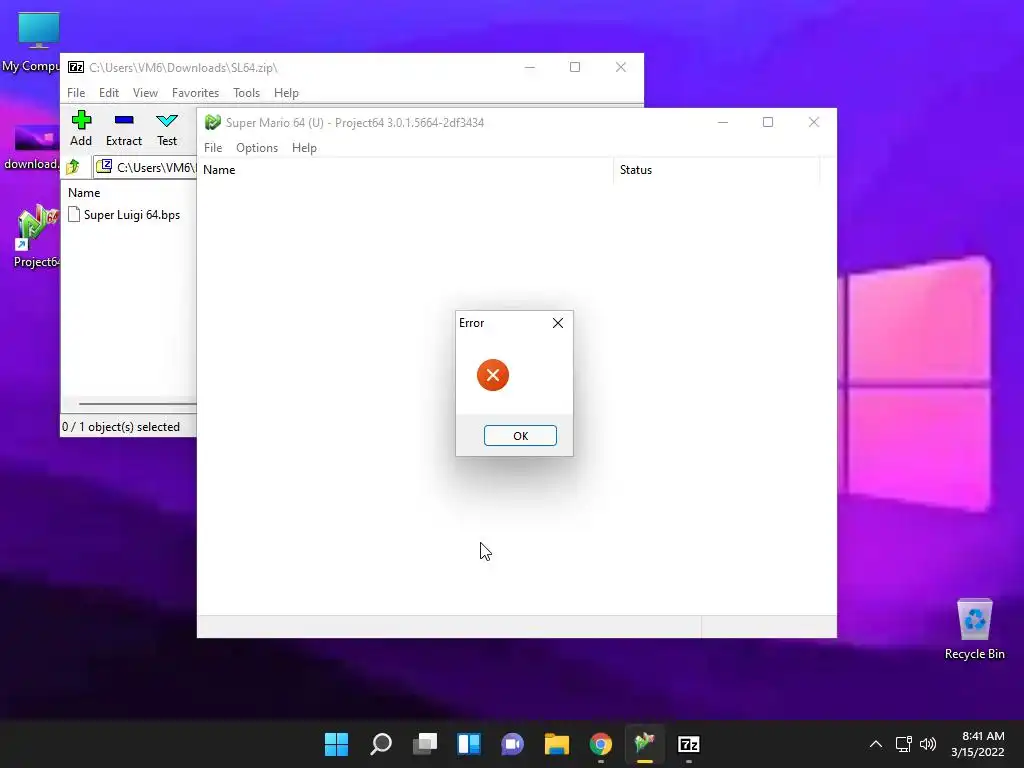The width and height of the screenshot is (1024, 768).
Task: Close the Project64 window
Action: pyautogui.click(x=814, y=122)
